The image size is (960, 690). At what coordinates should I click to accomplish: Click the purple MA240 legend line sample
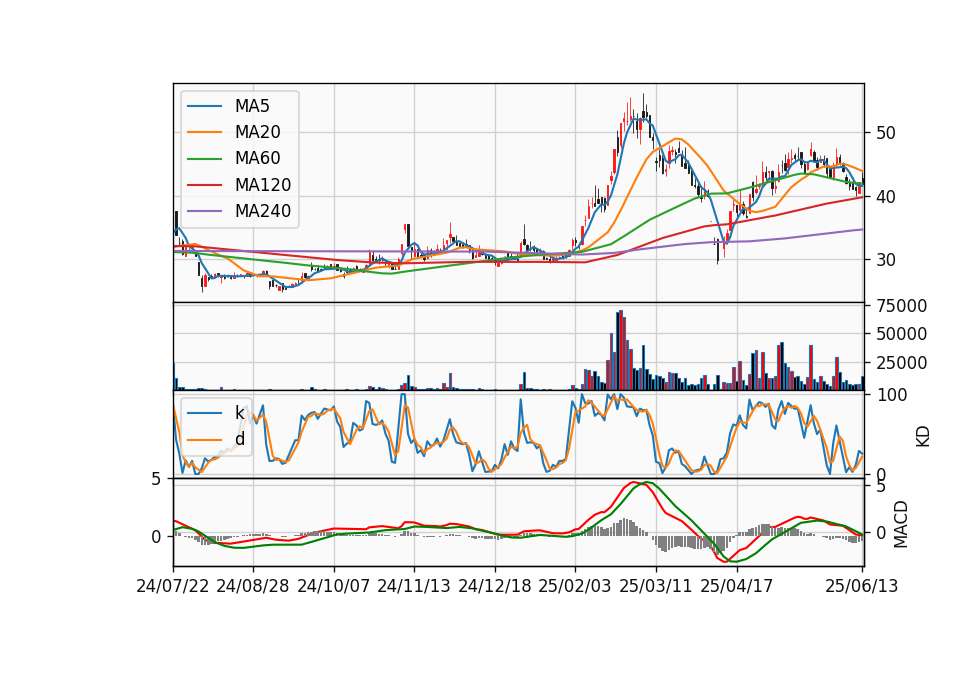click(204, 211)
